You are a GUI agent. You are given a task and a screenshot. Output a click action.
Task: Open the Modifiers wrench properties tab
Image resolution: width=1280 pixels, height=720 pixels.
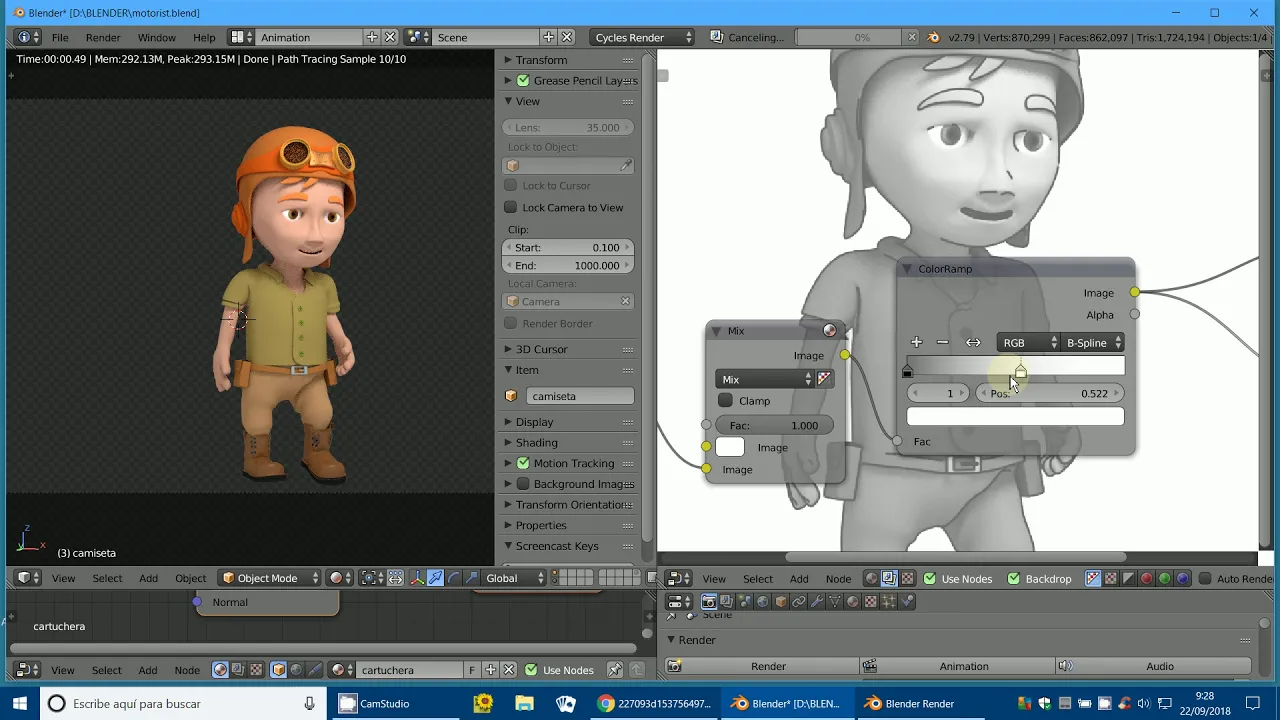coord(817,601)
